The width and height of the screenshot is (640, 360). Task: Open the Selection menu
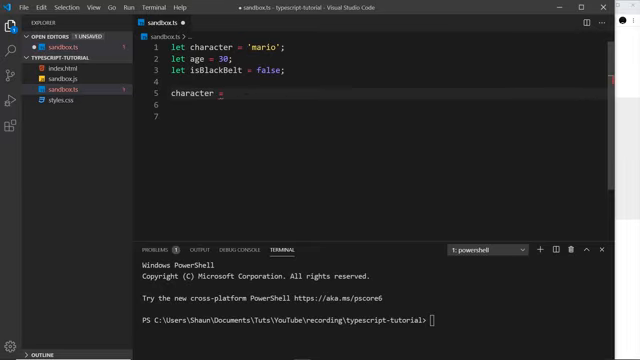tap(67, 7)
